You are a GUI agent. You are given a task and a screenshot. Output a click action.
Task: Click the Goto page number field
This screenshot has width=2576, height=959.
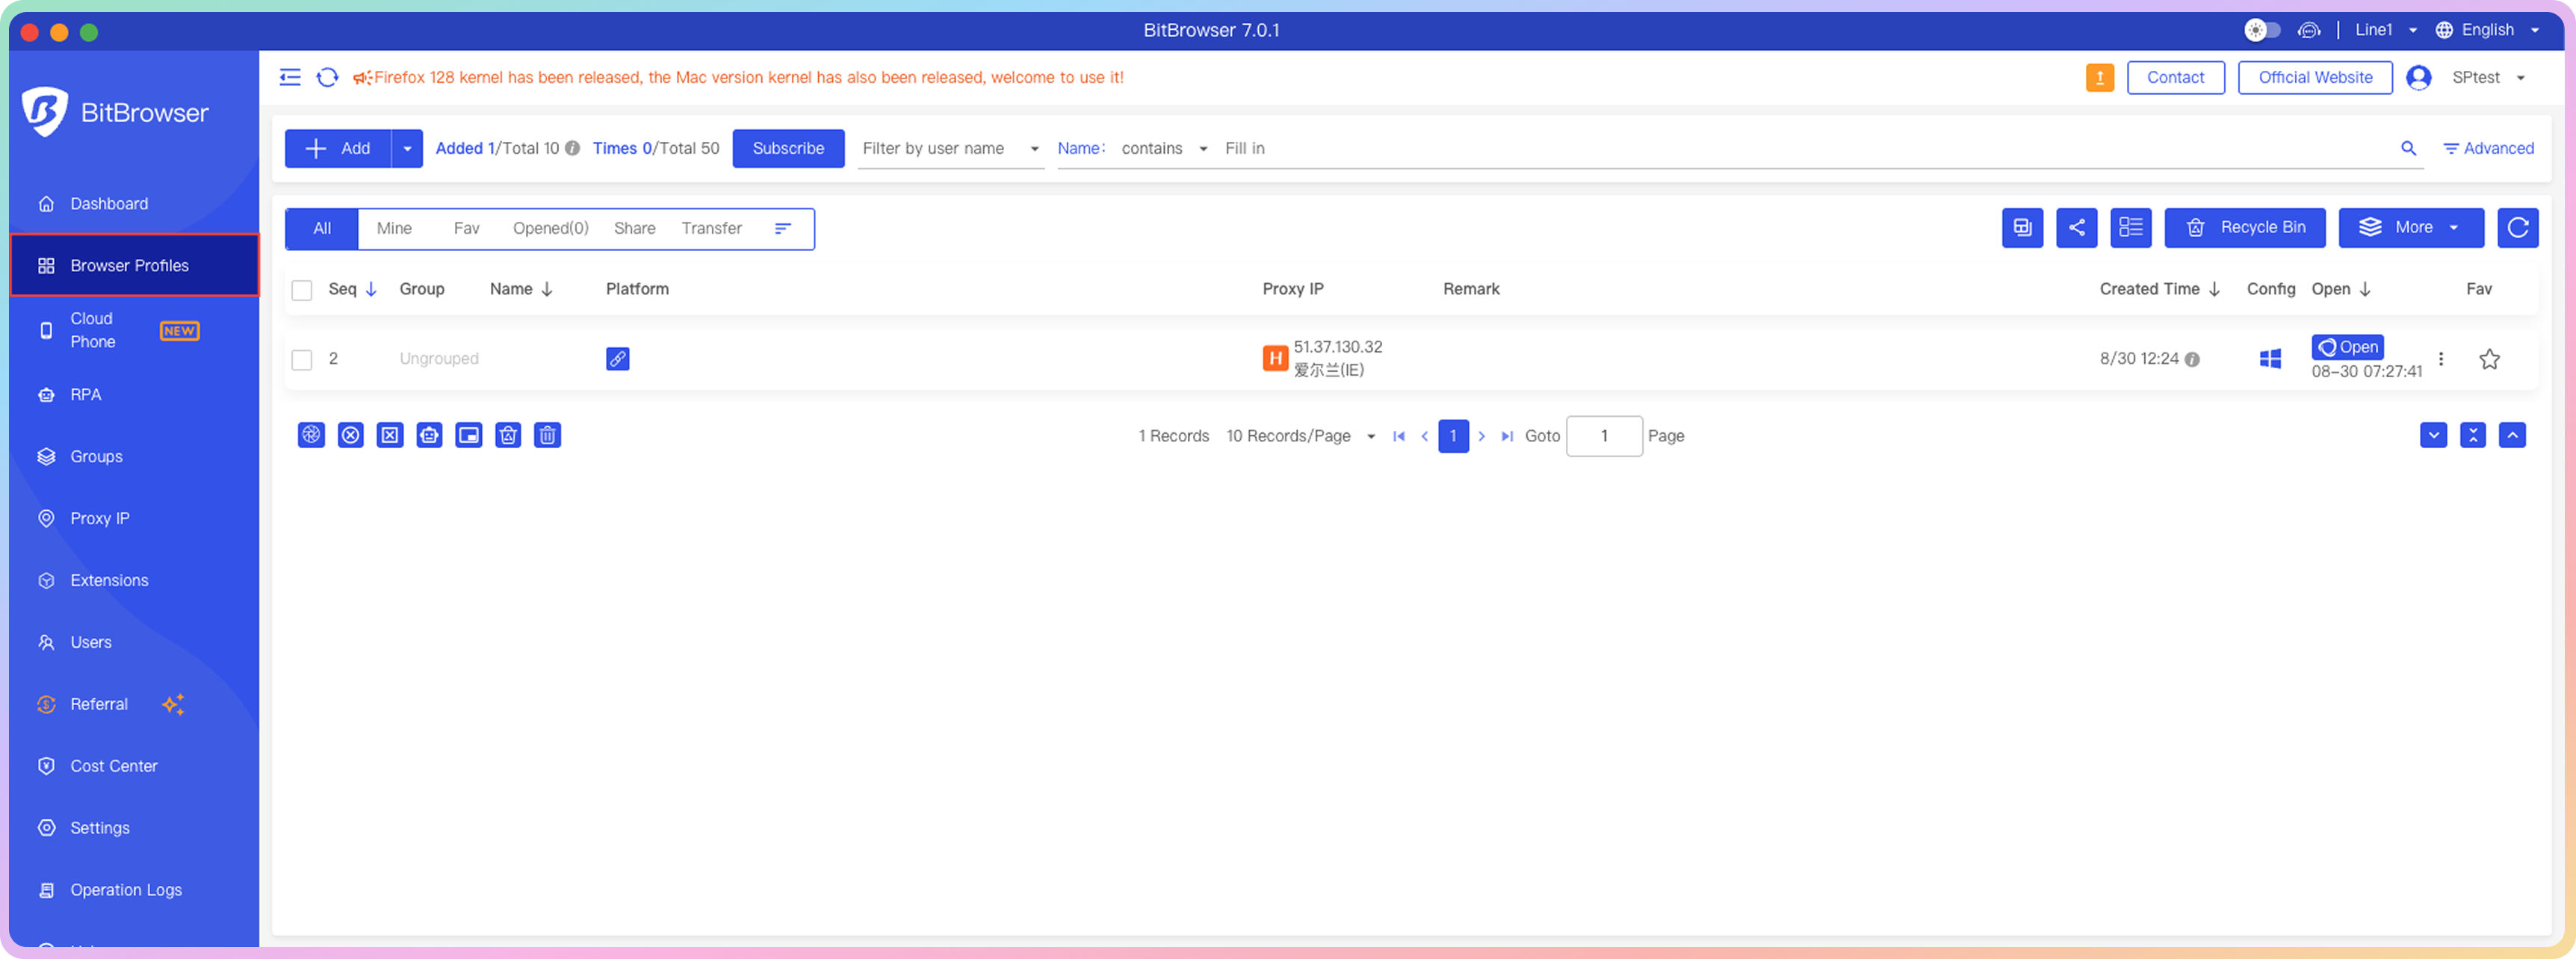1603,436
